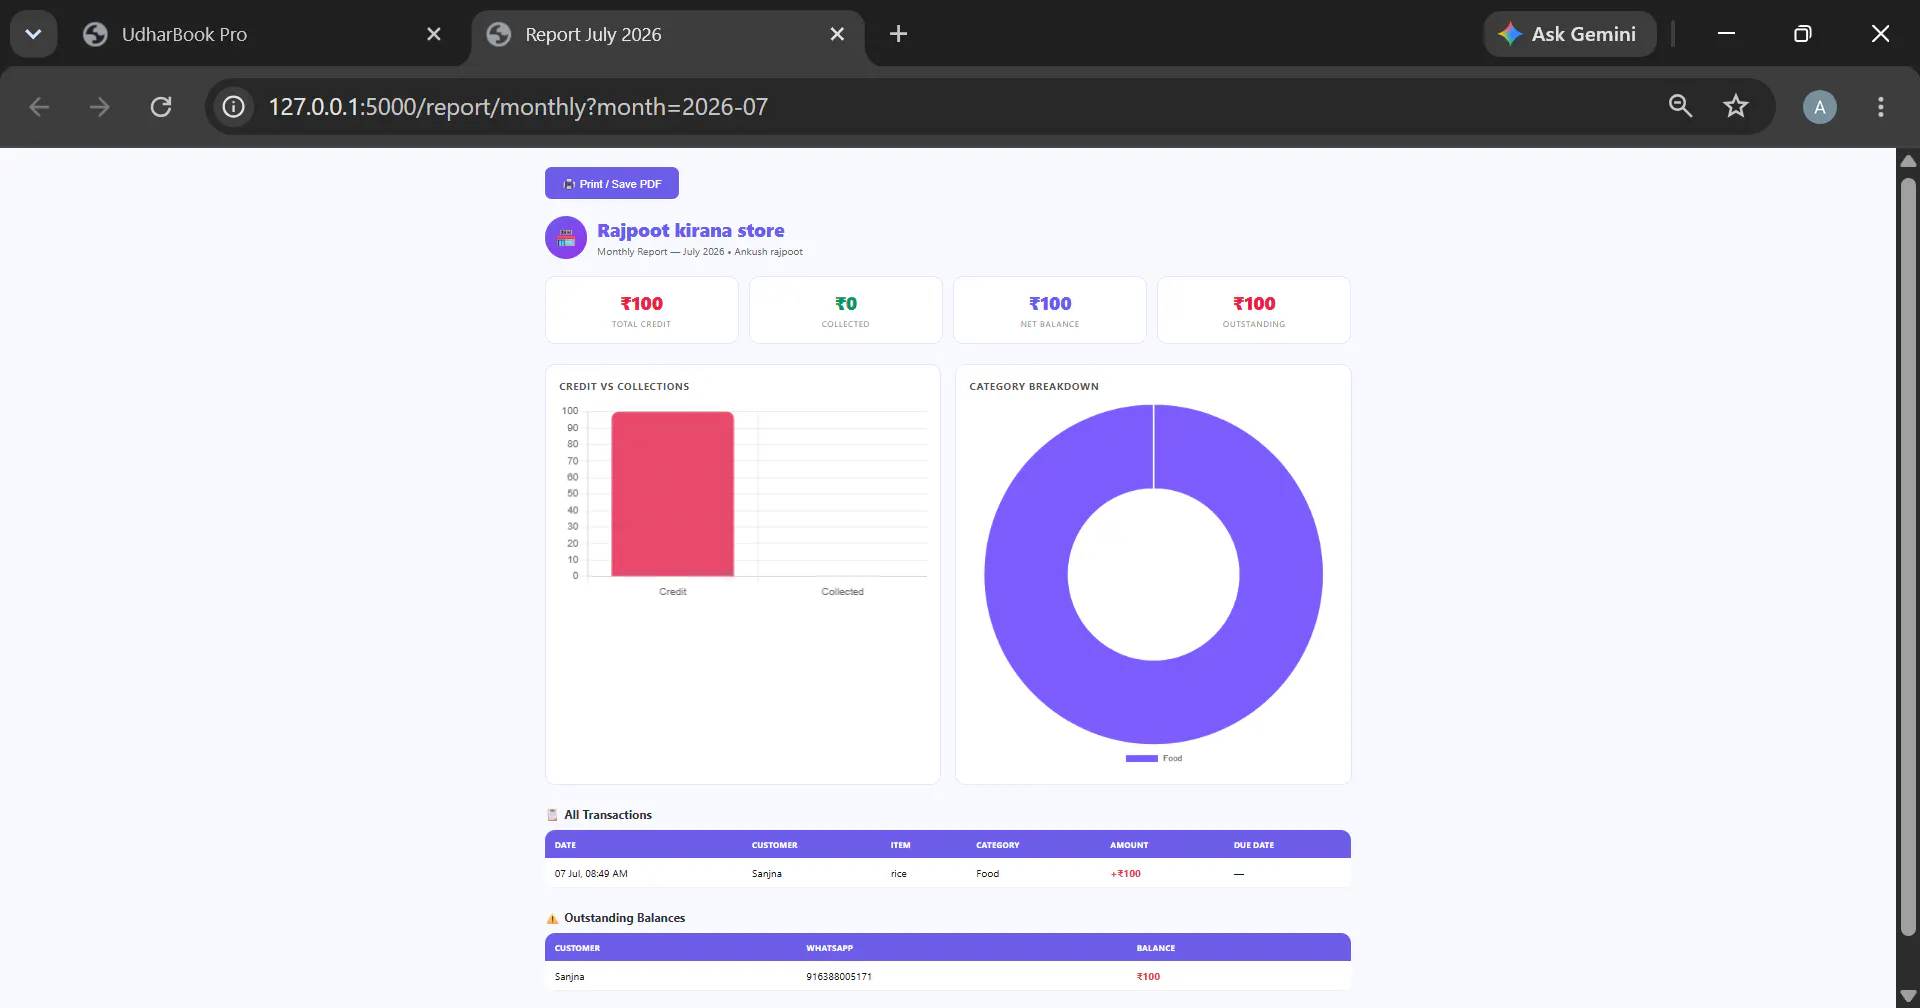Click the store logo icon
This screenshot has height=1008, width=1920.
click(566, 238)
